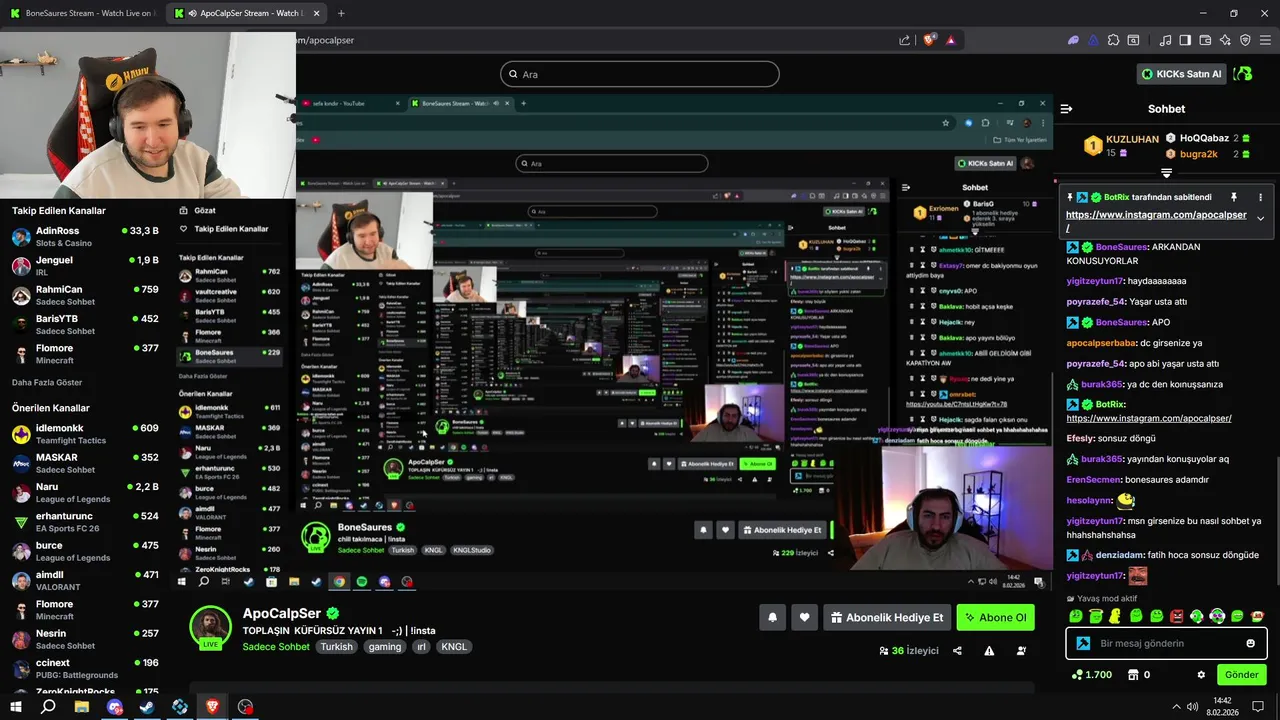Open BotRix instagram link in chat
This screenshot has height=720, width=1280.
click(x=1149, y=418)
